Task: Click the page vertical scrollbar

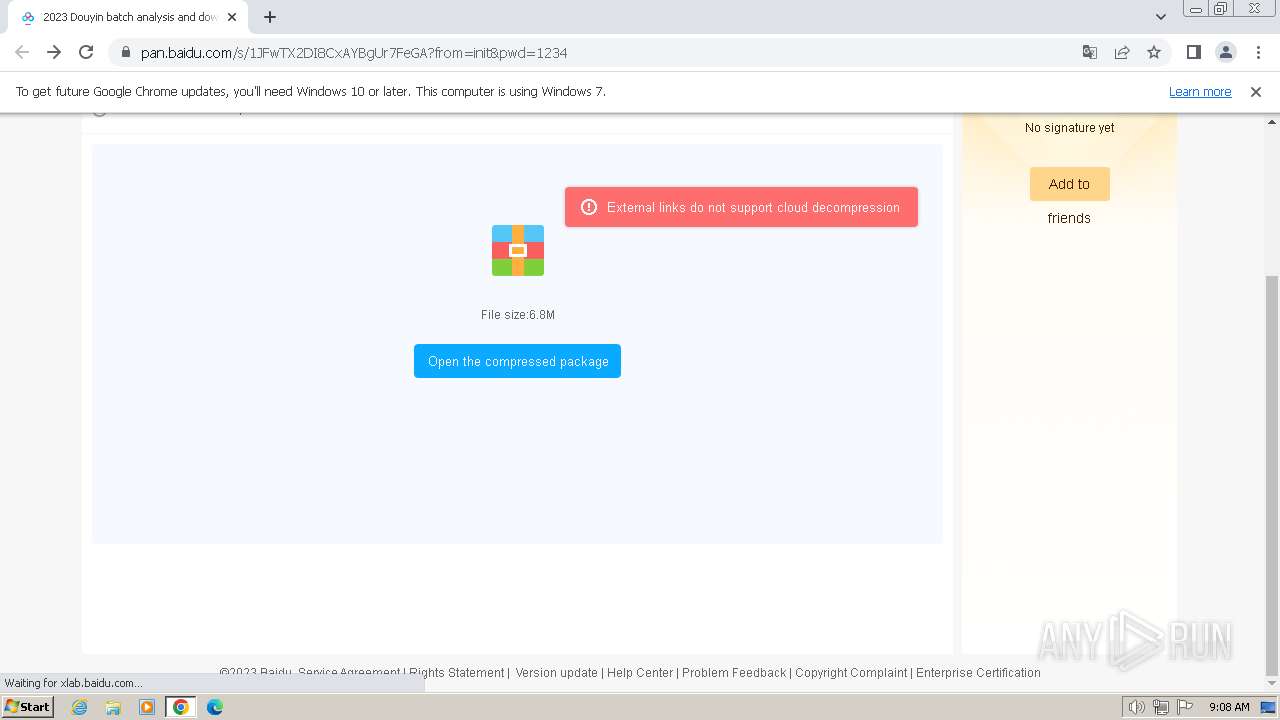Action: [1272, 475]
